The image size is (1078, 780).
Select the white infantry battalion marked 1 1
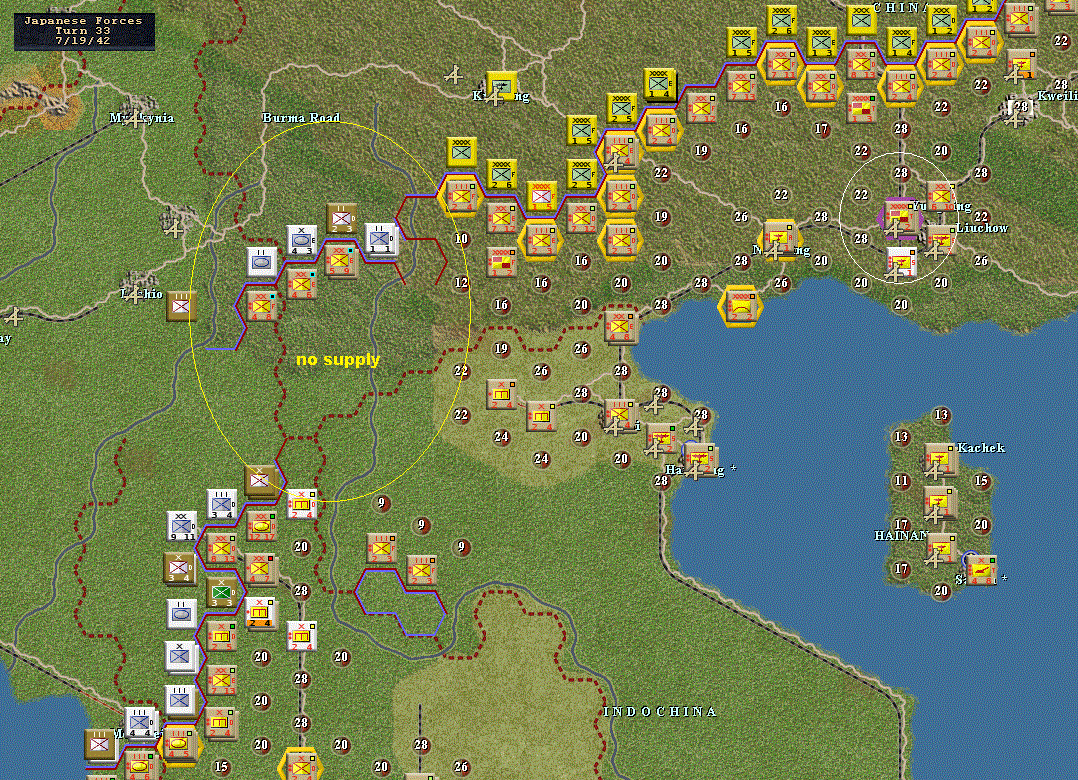[x=380, y=238]
